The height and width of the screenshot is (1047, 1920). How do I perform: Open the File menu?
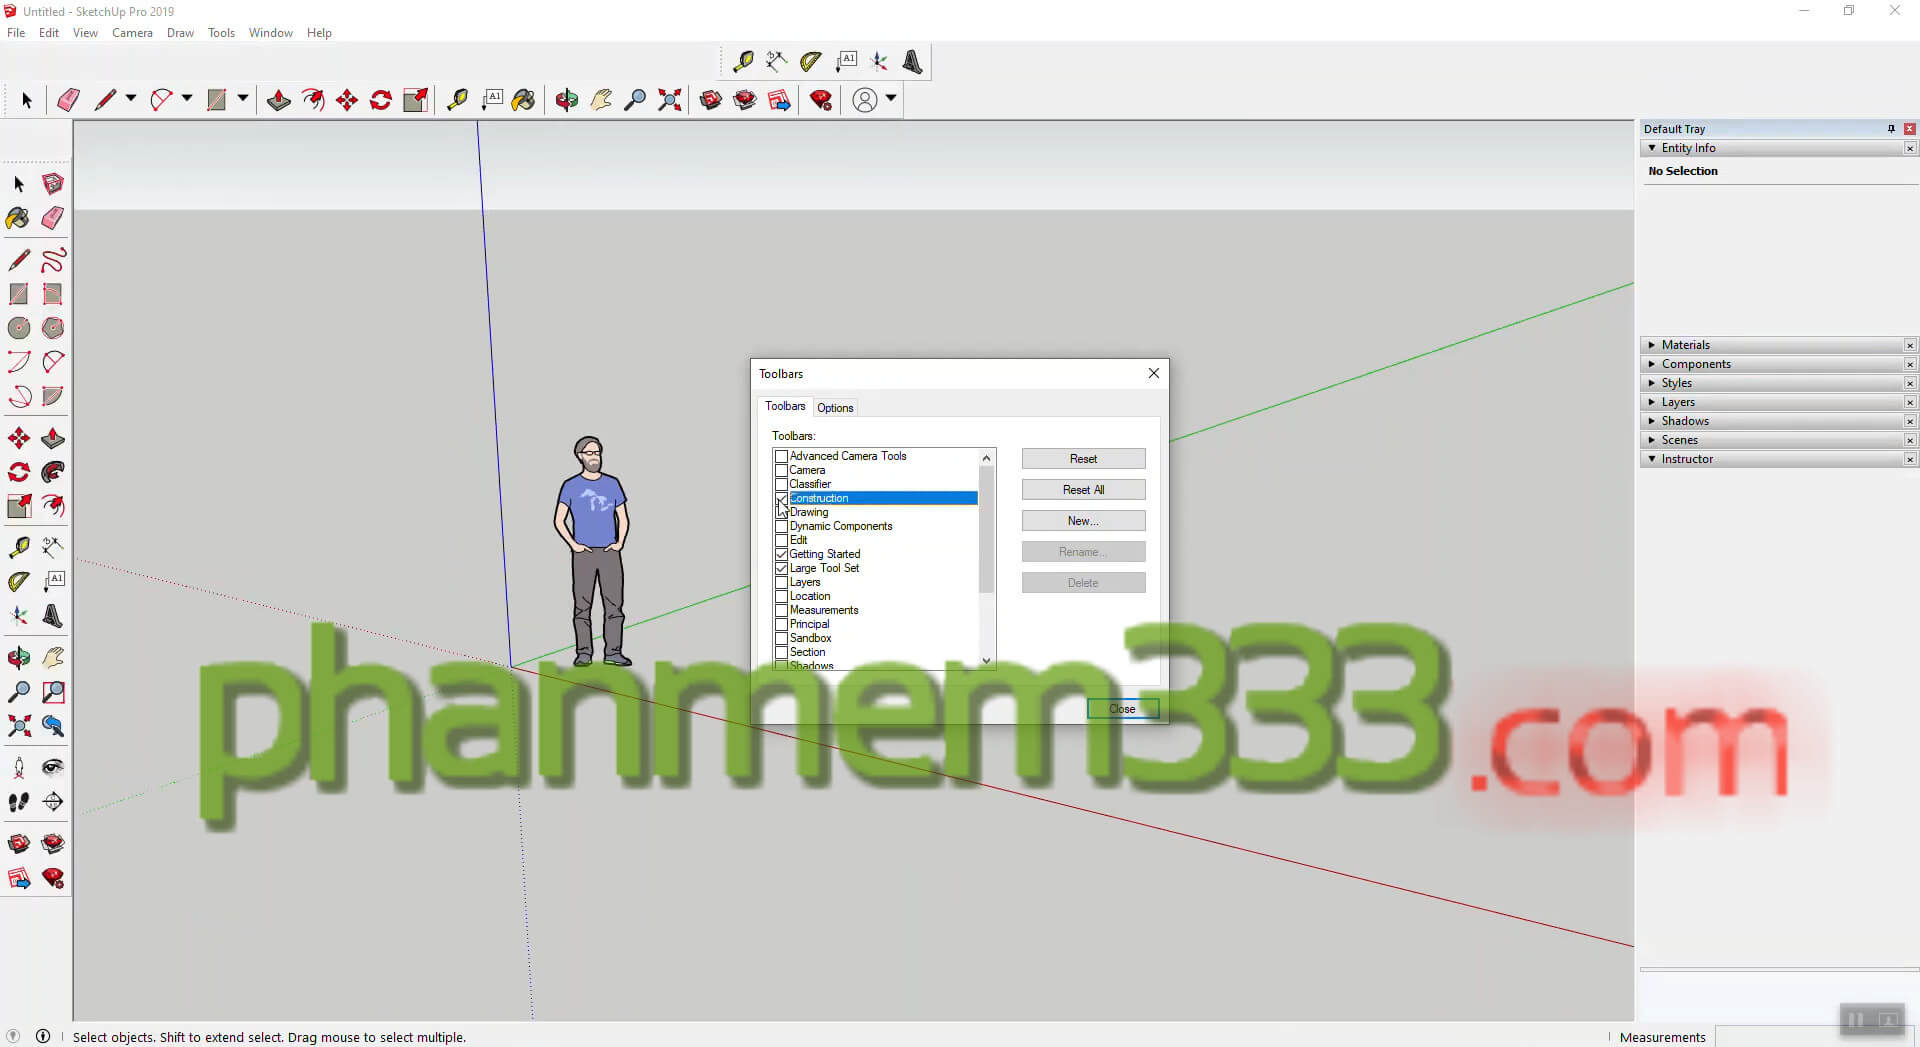(16, 33)
